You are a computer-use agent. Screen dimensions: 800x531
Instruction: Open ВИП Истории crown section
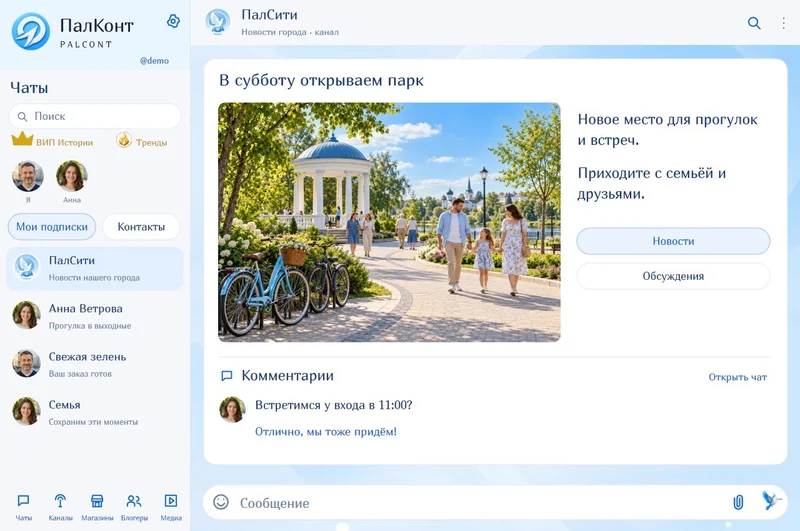click(52, 140)
